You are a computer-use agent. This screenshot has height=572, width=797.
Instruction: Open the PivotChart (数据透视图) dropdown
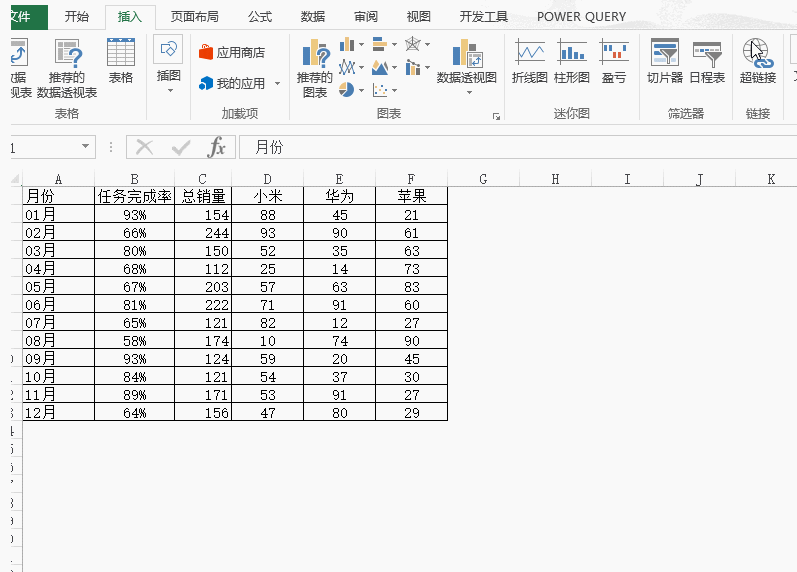[x=467, y=92]
